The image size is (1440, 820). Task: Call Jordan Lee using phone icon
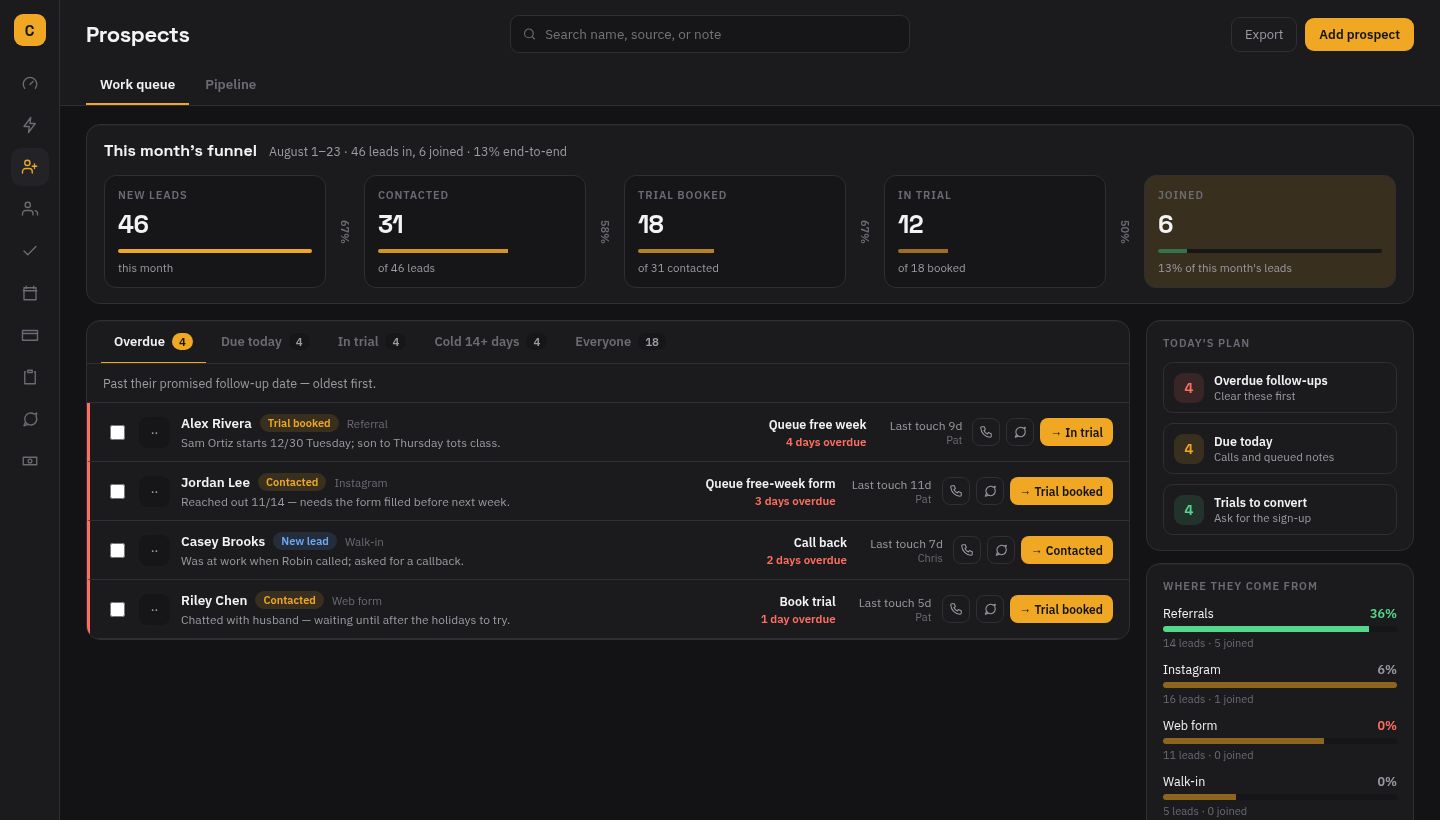tap(956, 491)
